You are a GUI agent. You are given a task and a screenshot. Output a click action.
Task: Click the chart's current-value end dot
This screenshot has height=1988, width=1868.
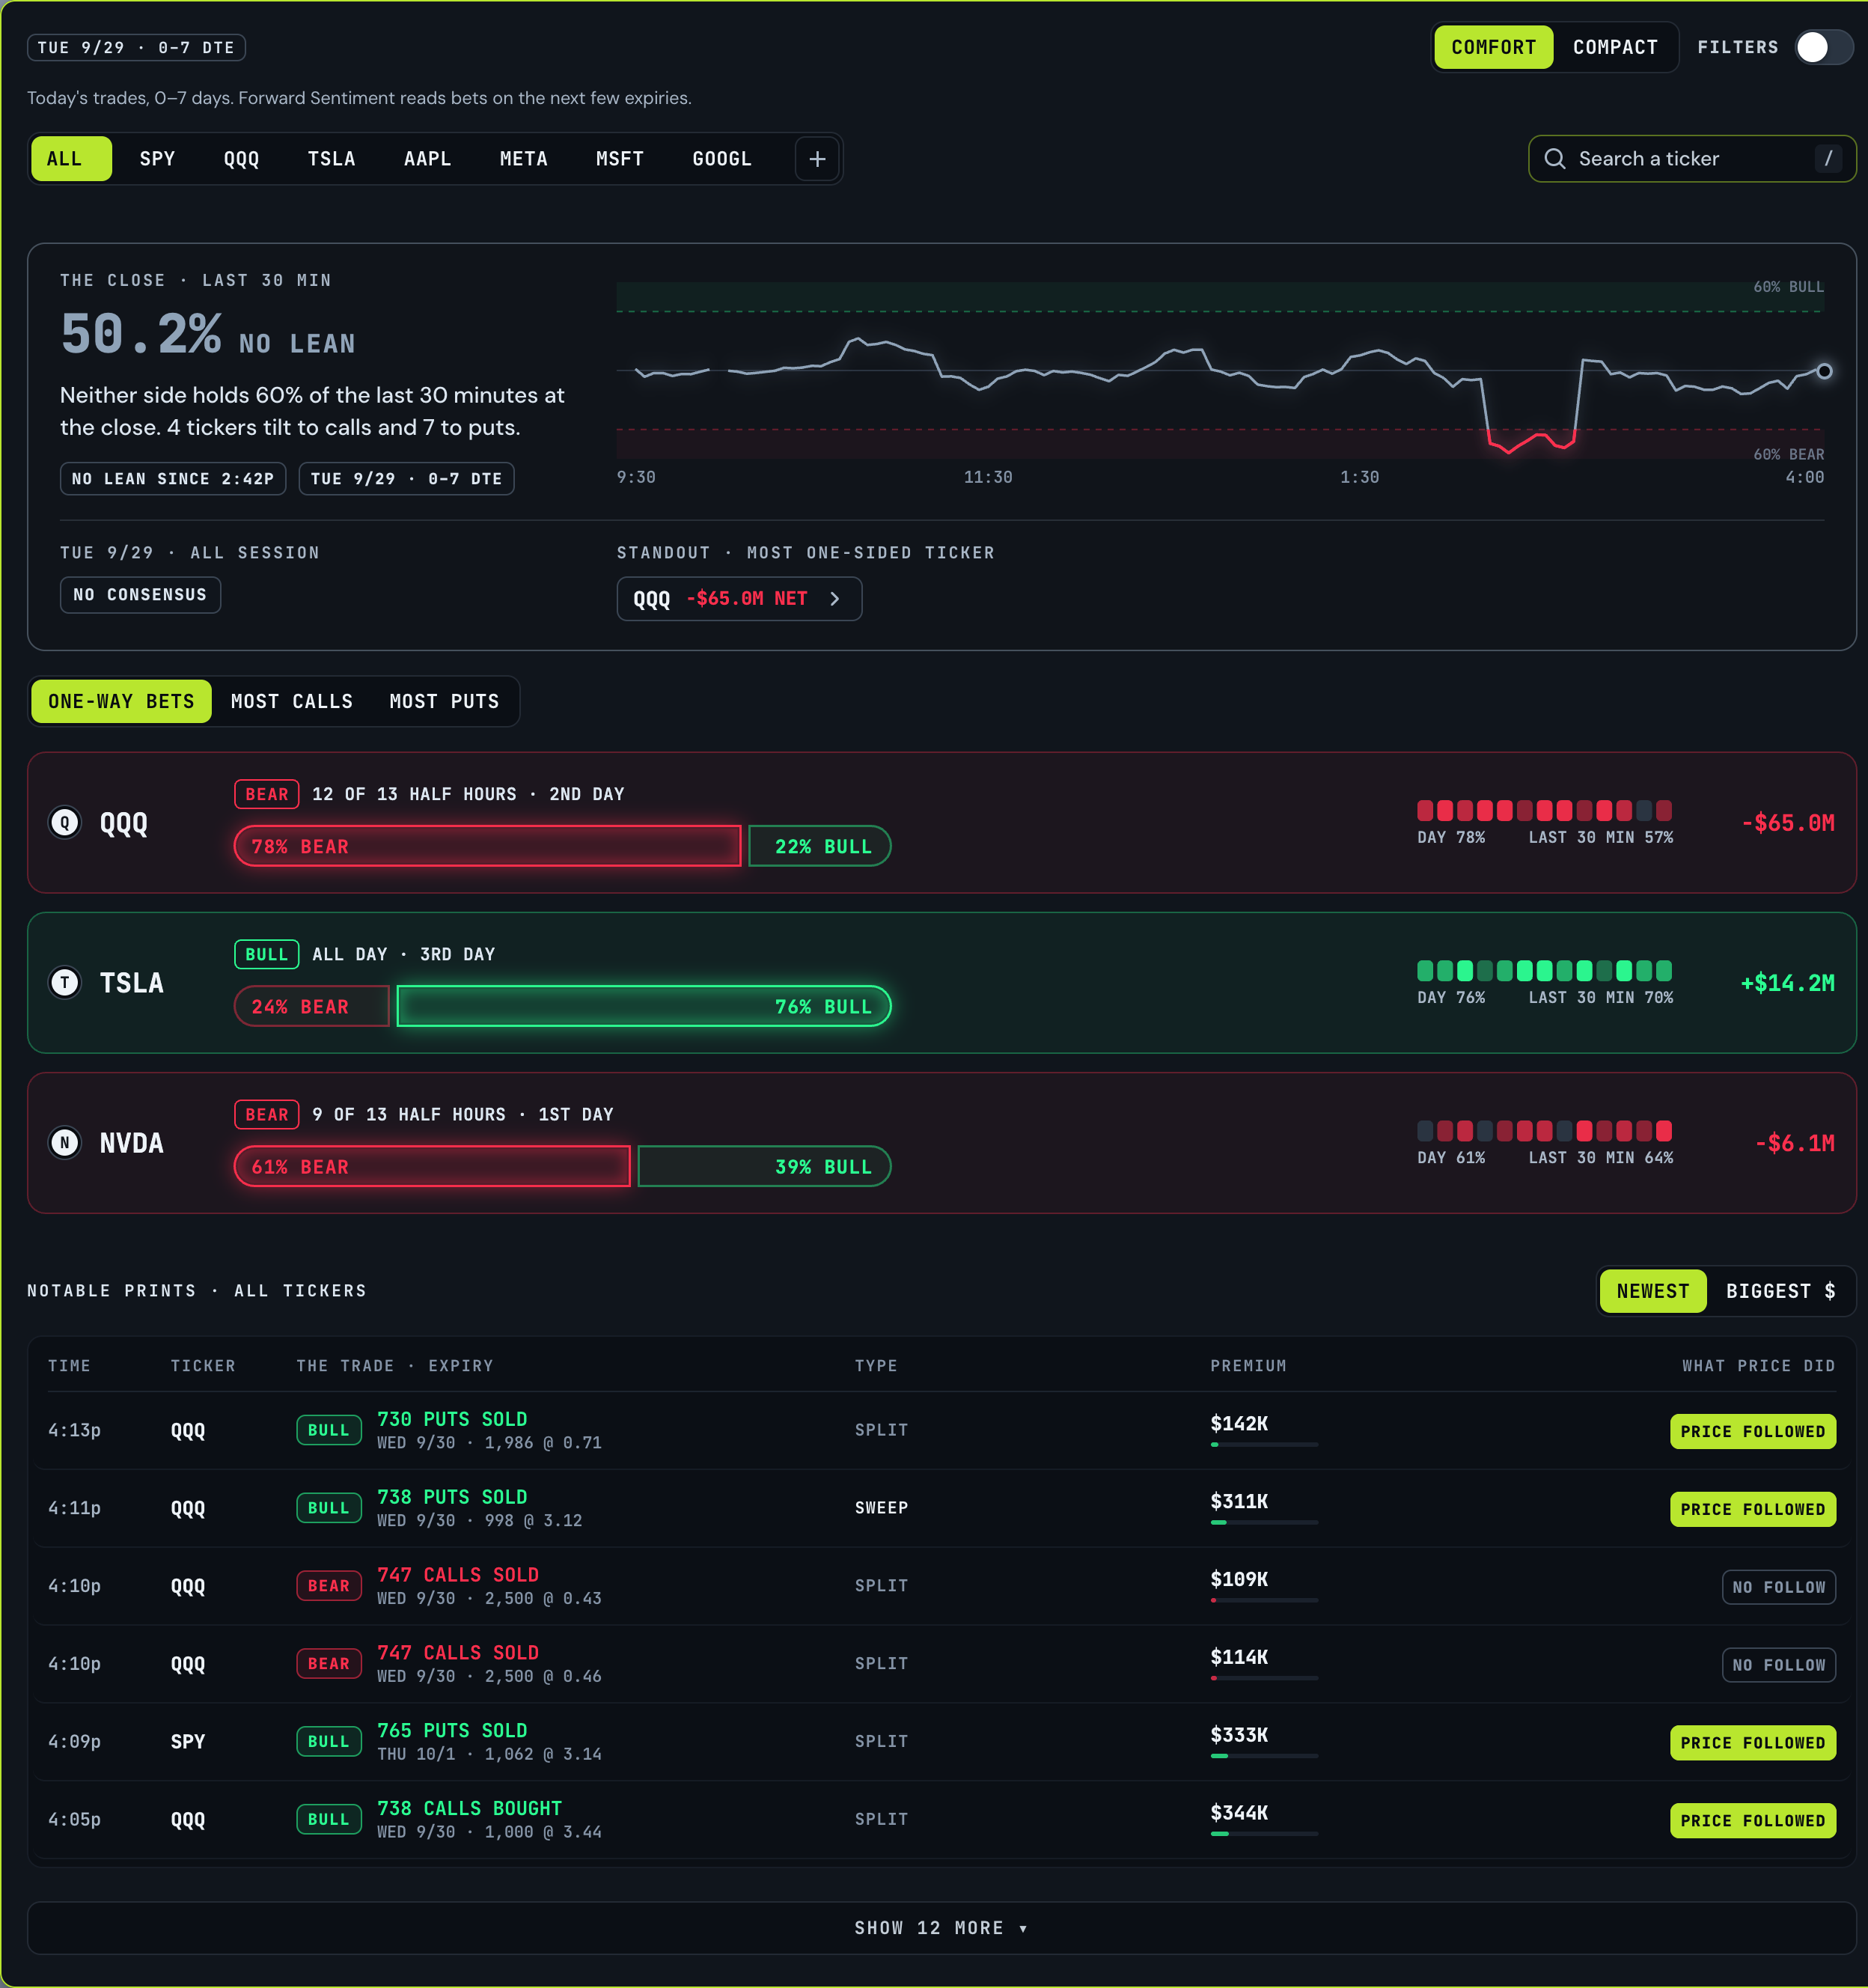click(x=1824, y=371)
